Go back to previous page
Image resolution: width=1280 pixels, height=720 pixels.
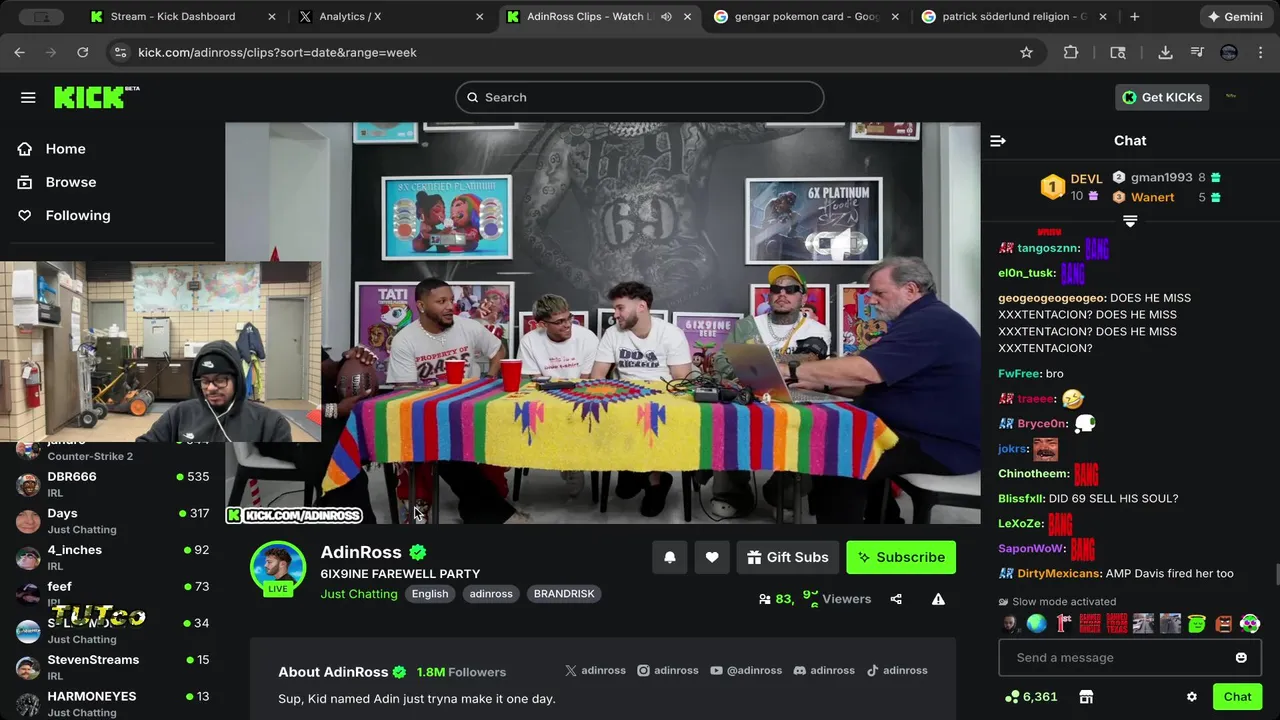point(20,52)
